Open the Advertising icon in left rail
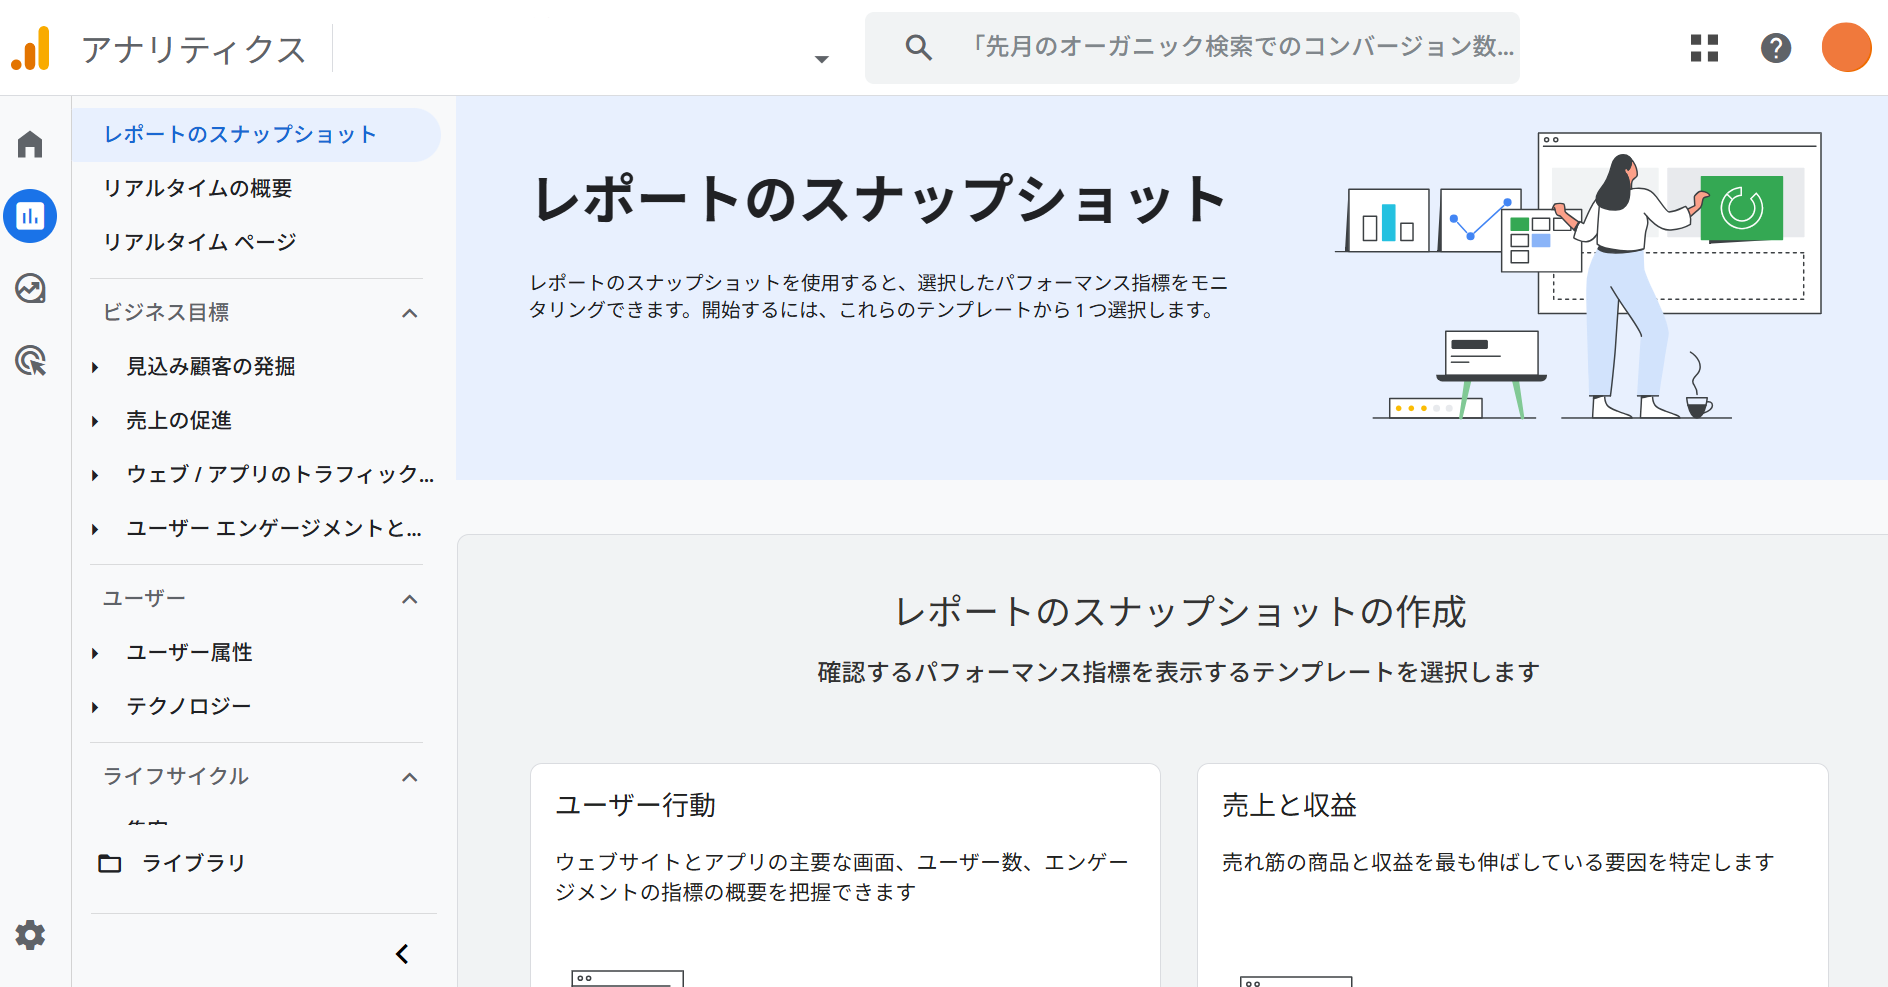This screenshot has width=1888, height=987. click(30, 361)
